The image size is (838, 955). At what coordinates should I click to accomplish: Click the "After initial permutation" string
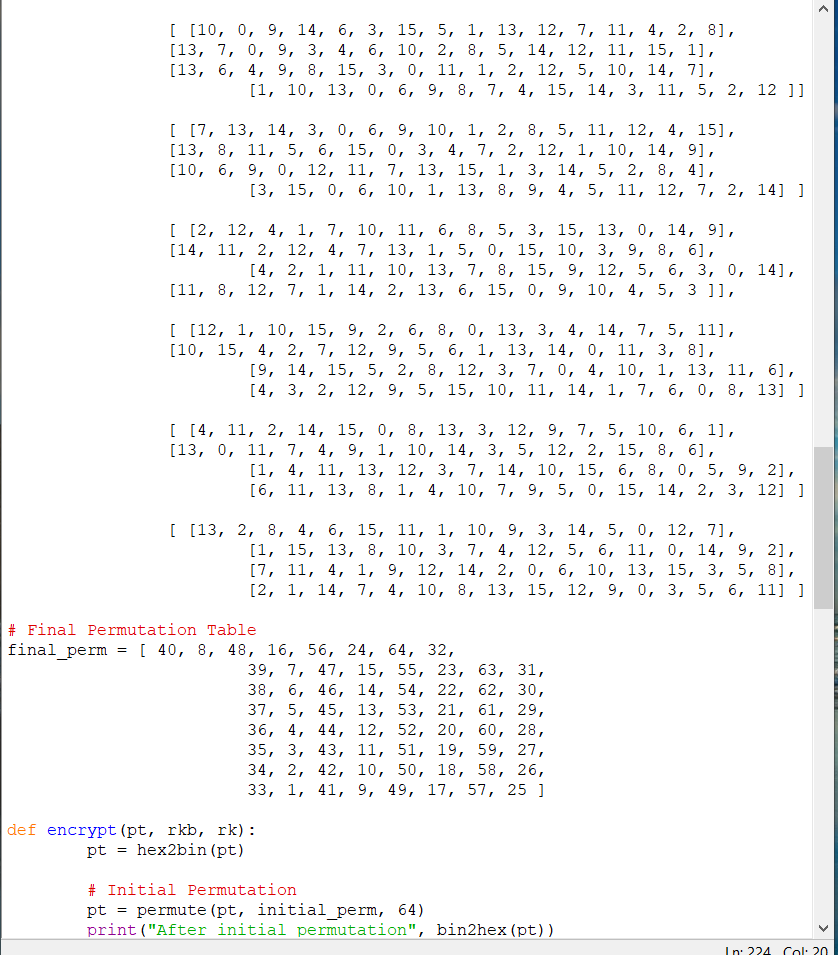tap(282, 930)
